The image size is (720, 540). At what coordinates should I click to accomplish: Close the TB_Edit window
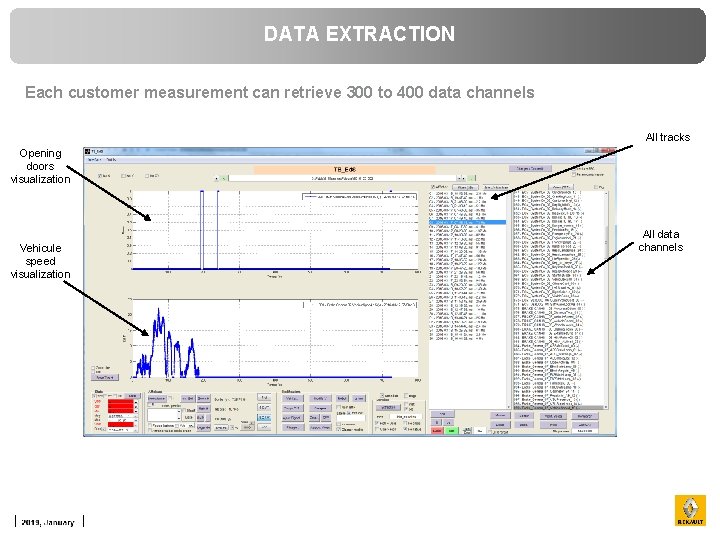[607, 151]
